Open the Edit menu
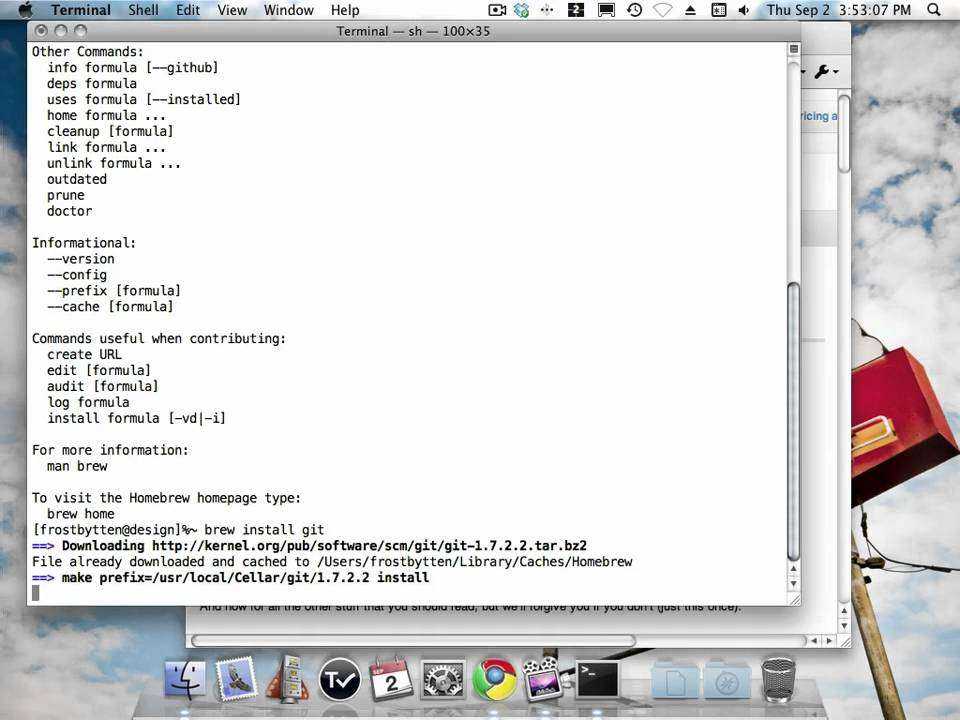 point(188,10)
